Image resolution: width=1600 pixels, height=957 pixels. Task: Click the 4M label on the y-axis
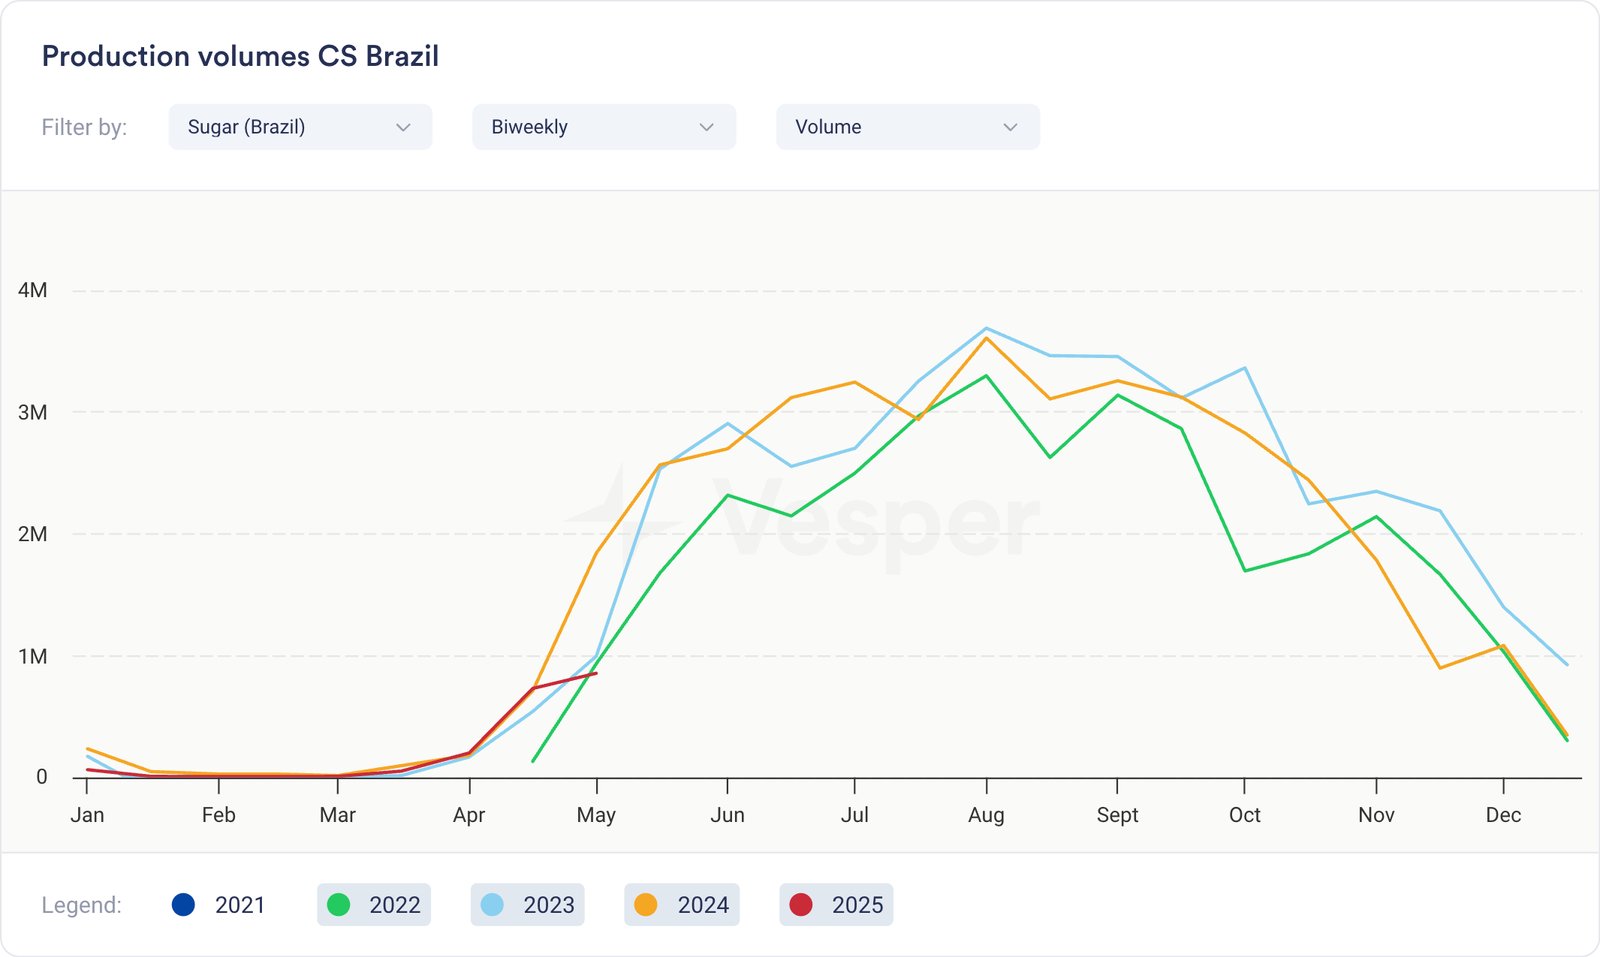(x=32, y=290)
